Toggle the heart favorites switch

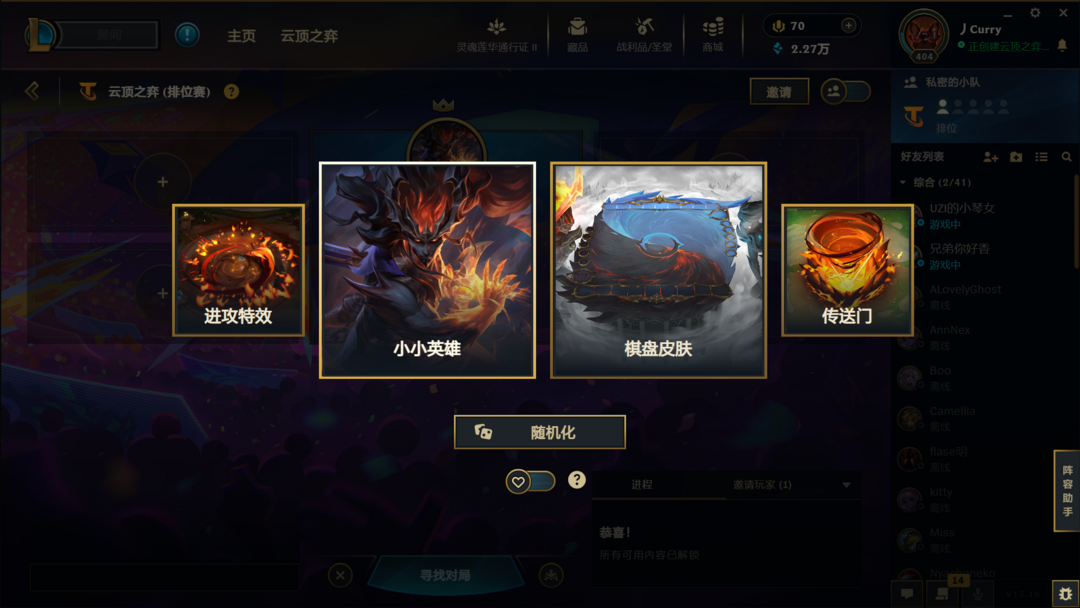tap(530, 481)
